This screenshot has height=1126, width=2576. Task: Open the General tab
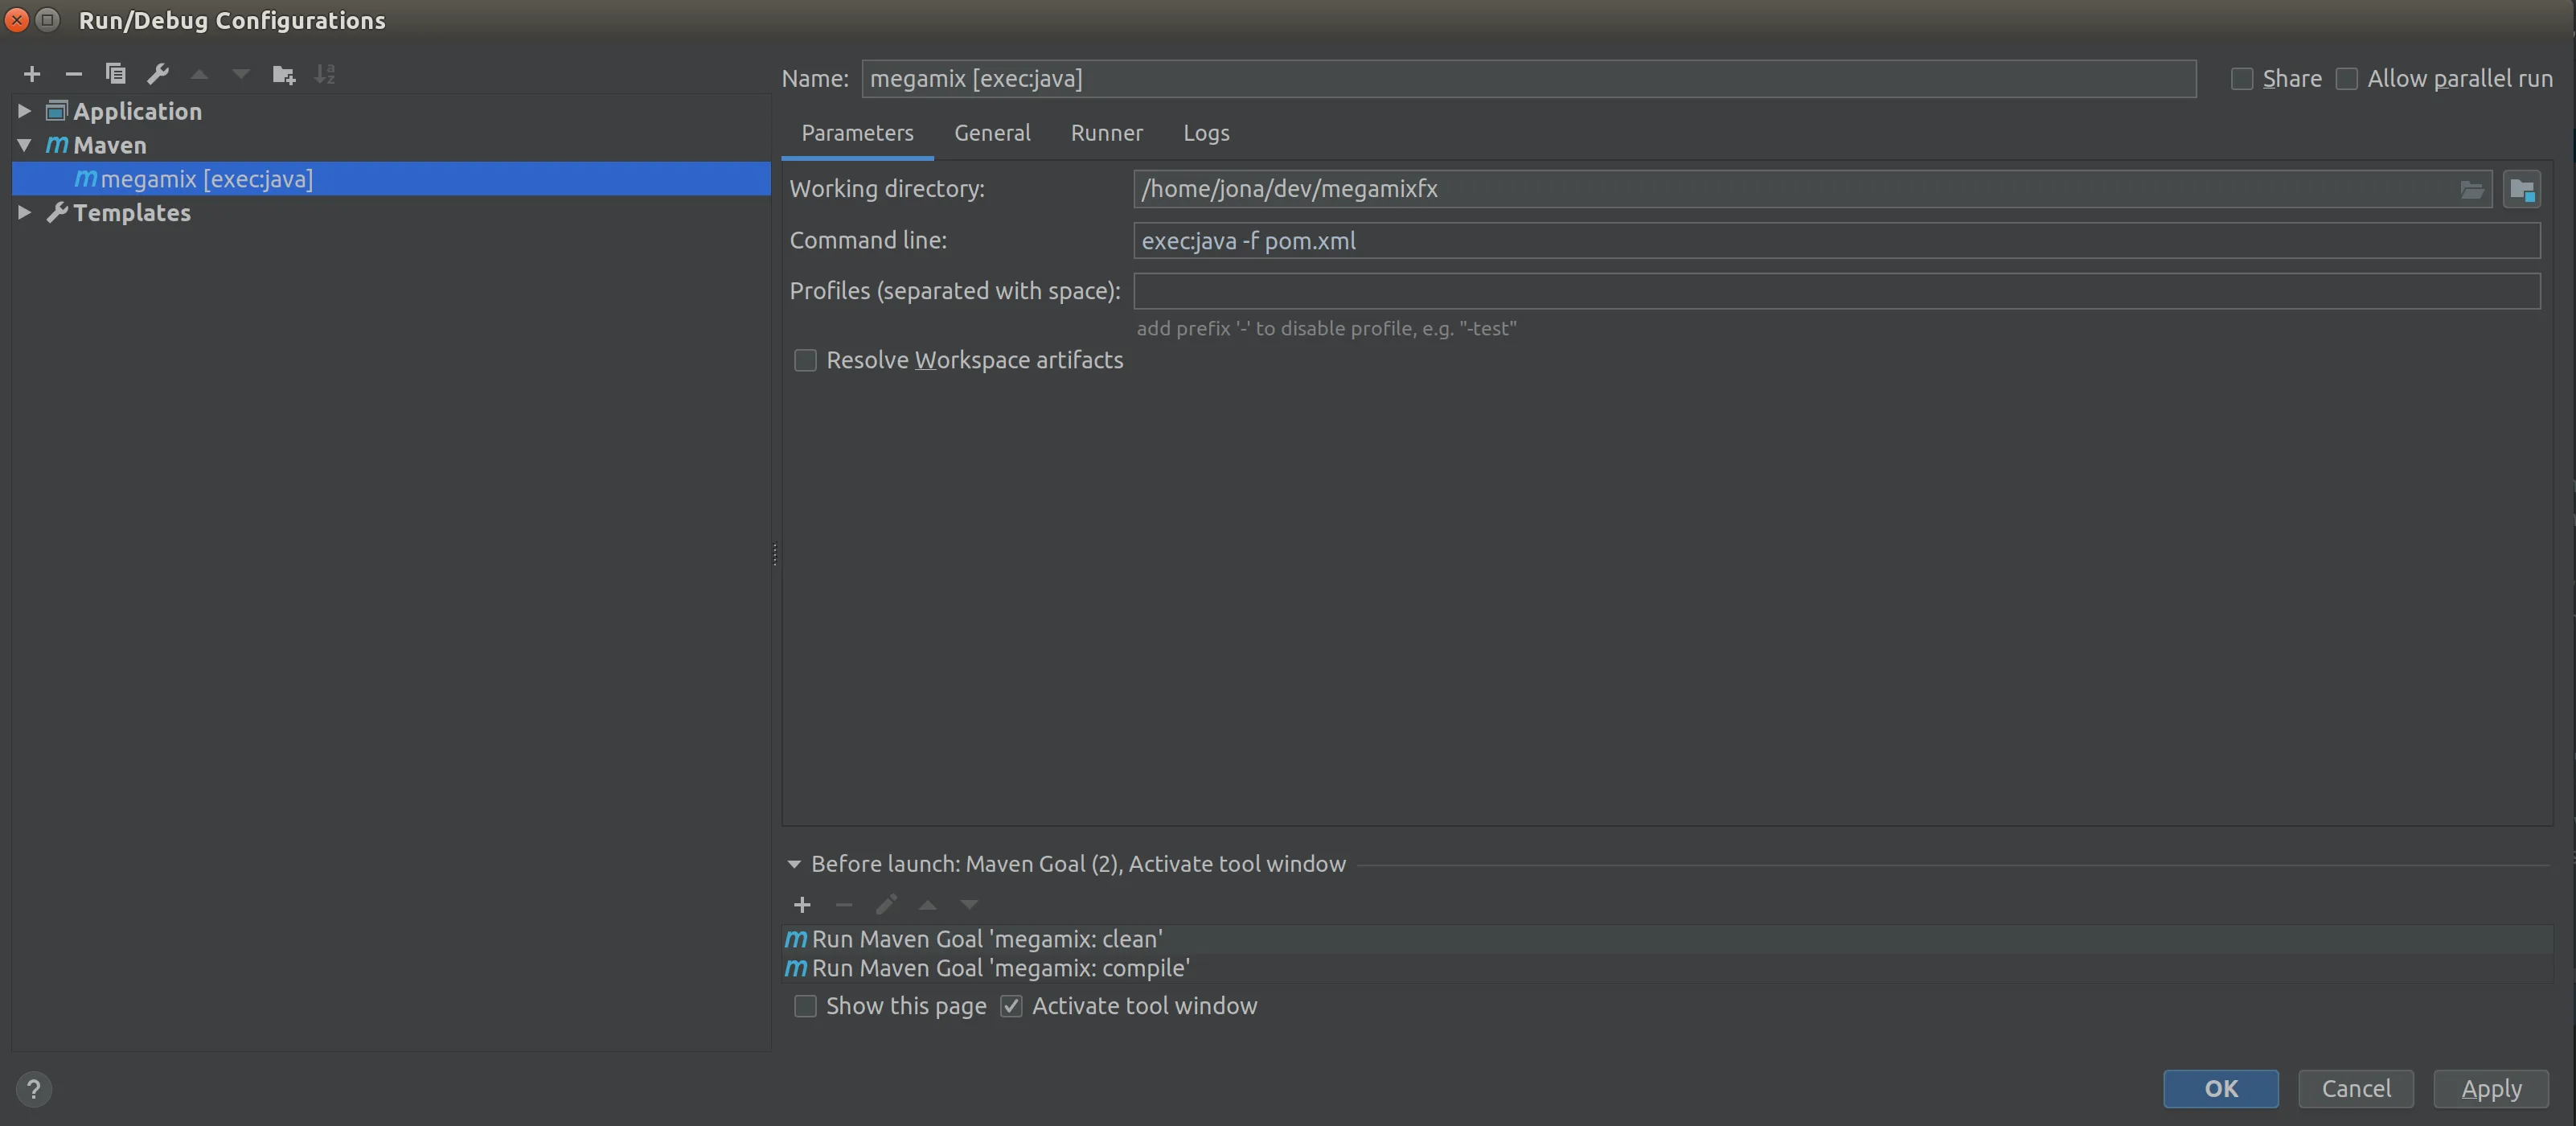click(x=992, y=133)
